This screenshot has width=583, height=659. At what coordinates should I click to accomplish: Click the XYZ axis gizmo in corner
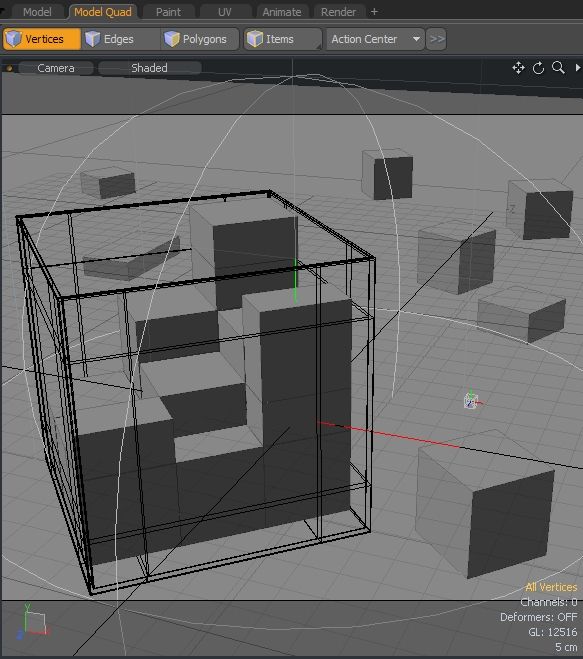[x=33, y=622]
